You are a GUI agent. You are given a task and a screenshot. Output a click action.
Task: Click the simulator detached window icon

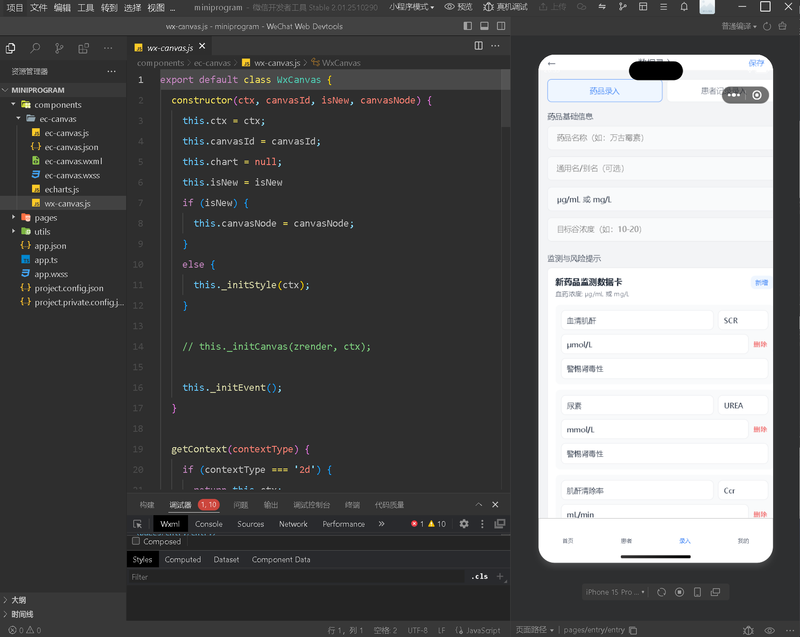[x=715, y=592]
